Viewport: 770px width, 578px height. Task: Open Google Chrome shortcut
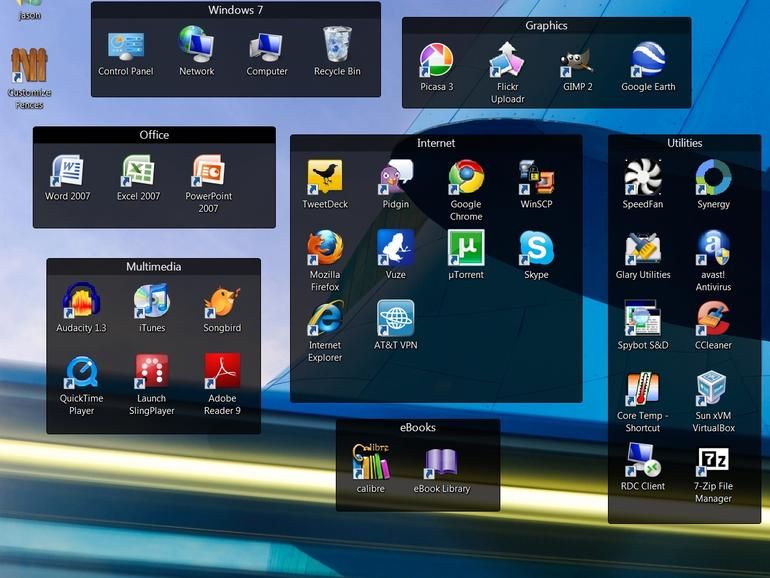click(x=466, y=178)
